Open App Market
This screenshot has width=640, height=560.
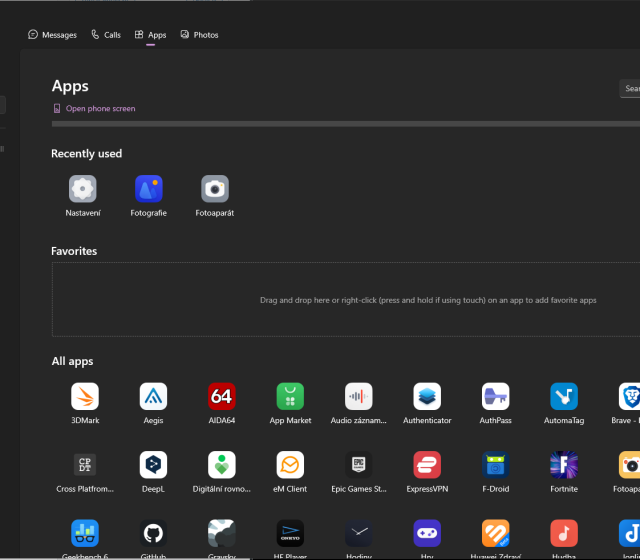[290, 397]
